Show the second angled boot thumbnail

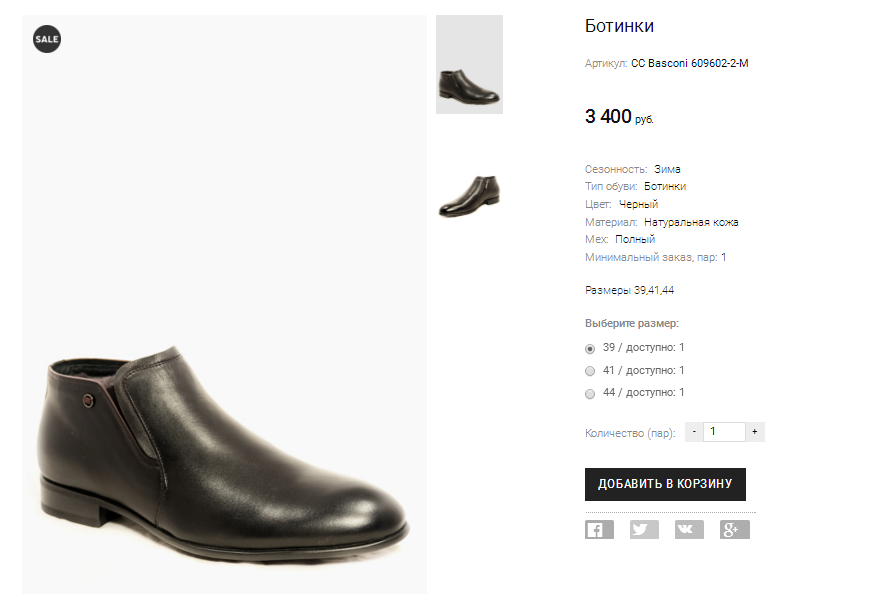coord(469,195)
